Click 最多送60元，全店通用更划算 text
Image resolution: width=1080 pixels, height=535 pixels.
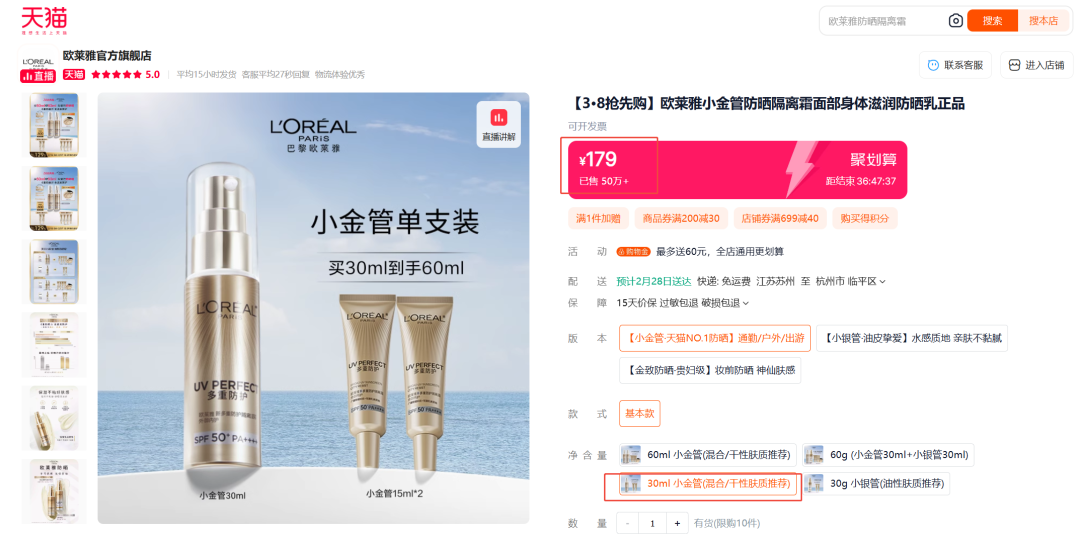720,252
